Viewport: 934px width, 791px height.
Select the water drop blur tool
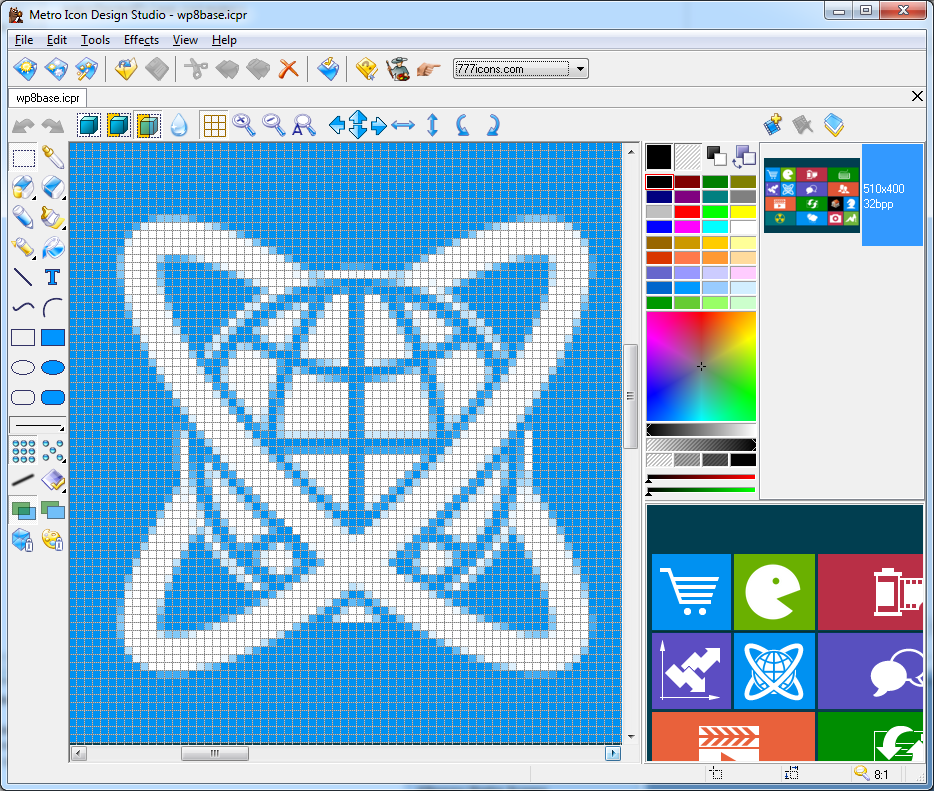(179, 126)
